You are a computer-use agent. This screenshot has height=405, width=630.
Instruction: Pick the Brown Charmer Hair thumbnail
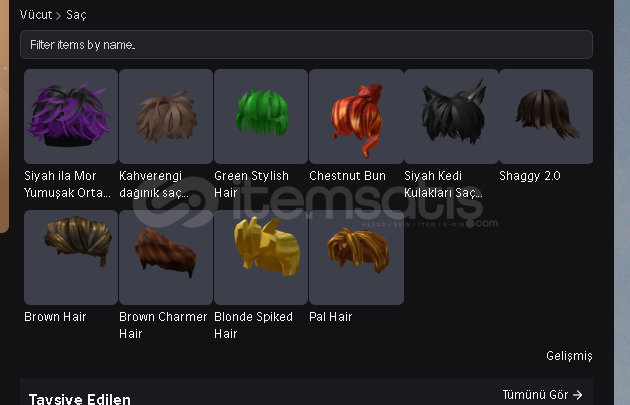[166, 257]
